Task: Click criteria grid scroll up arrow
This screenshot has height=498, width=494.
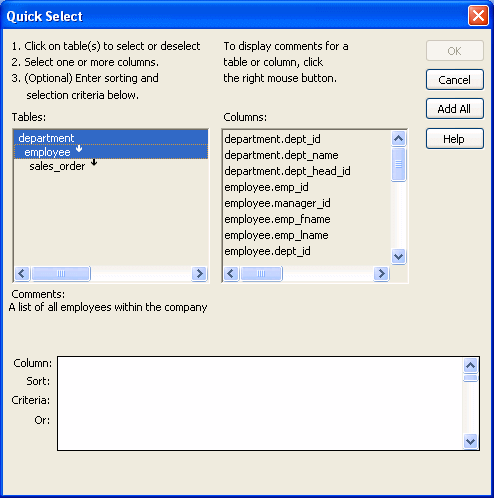Action: click(x=470, y=366)
